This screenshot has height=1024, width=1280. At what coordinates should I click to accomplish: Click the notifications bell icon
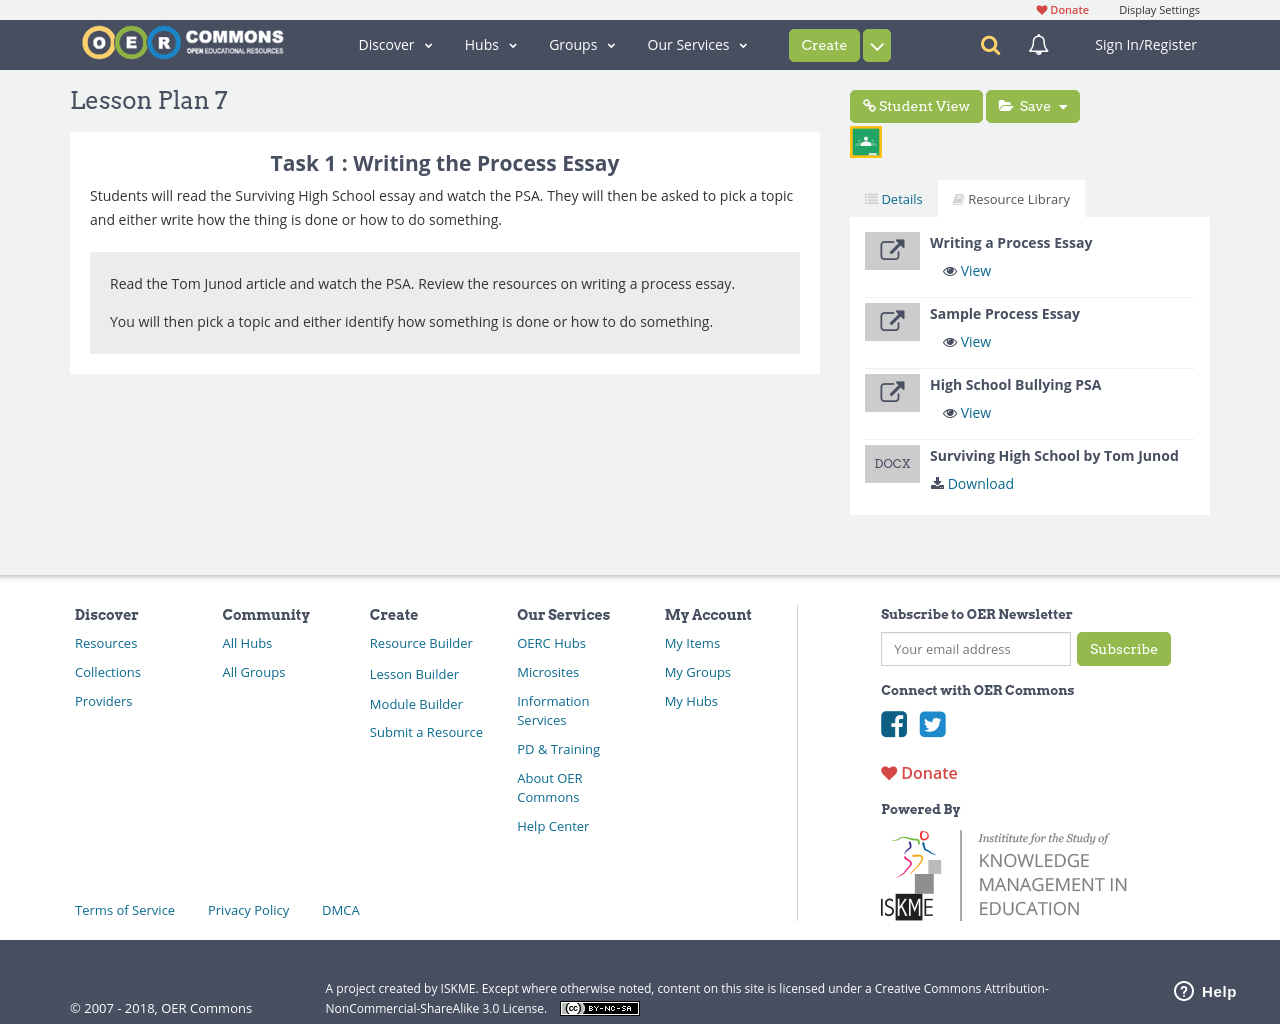(1038, 44)
